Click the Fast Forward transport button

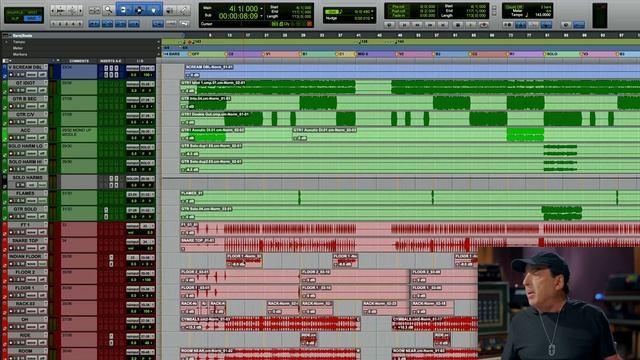431,25
